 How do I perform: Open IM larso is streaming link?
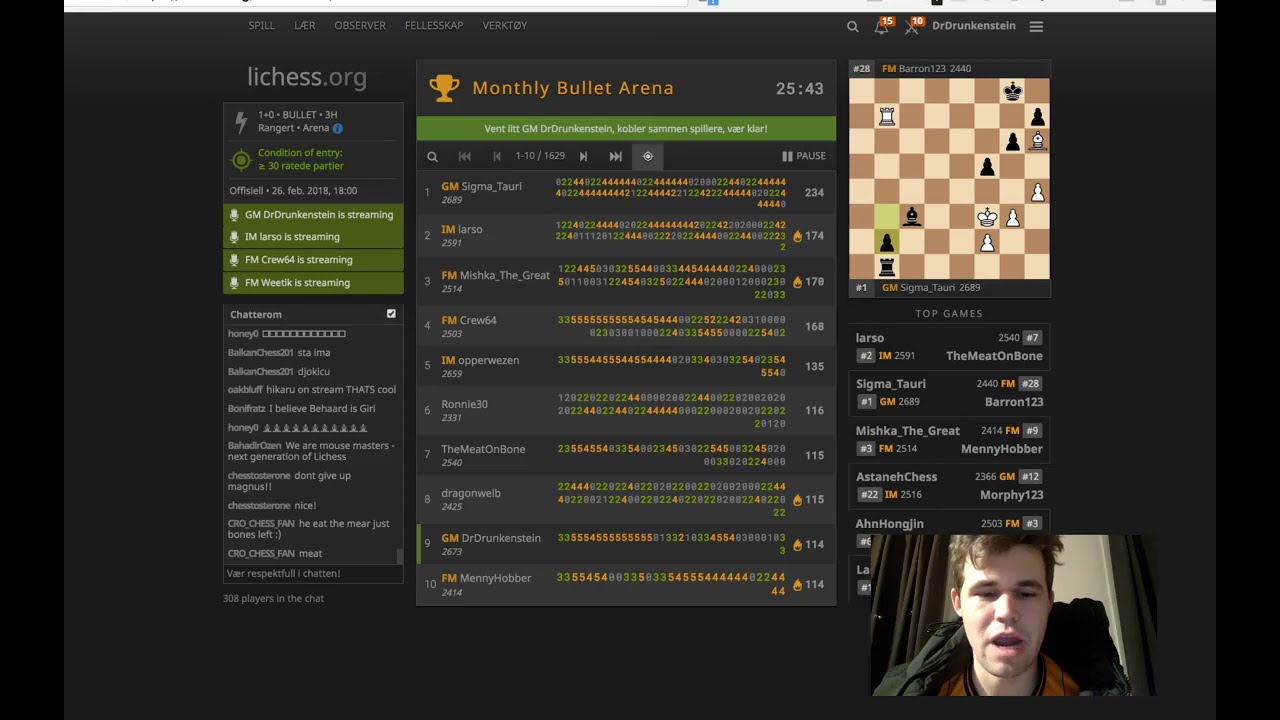point(313,237)
